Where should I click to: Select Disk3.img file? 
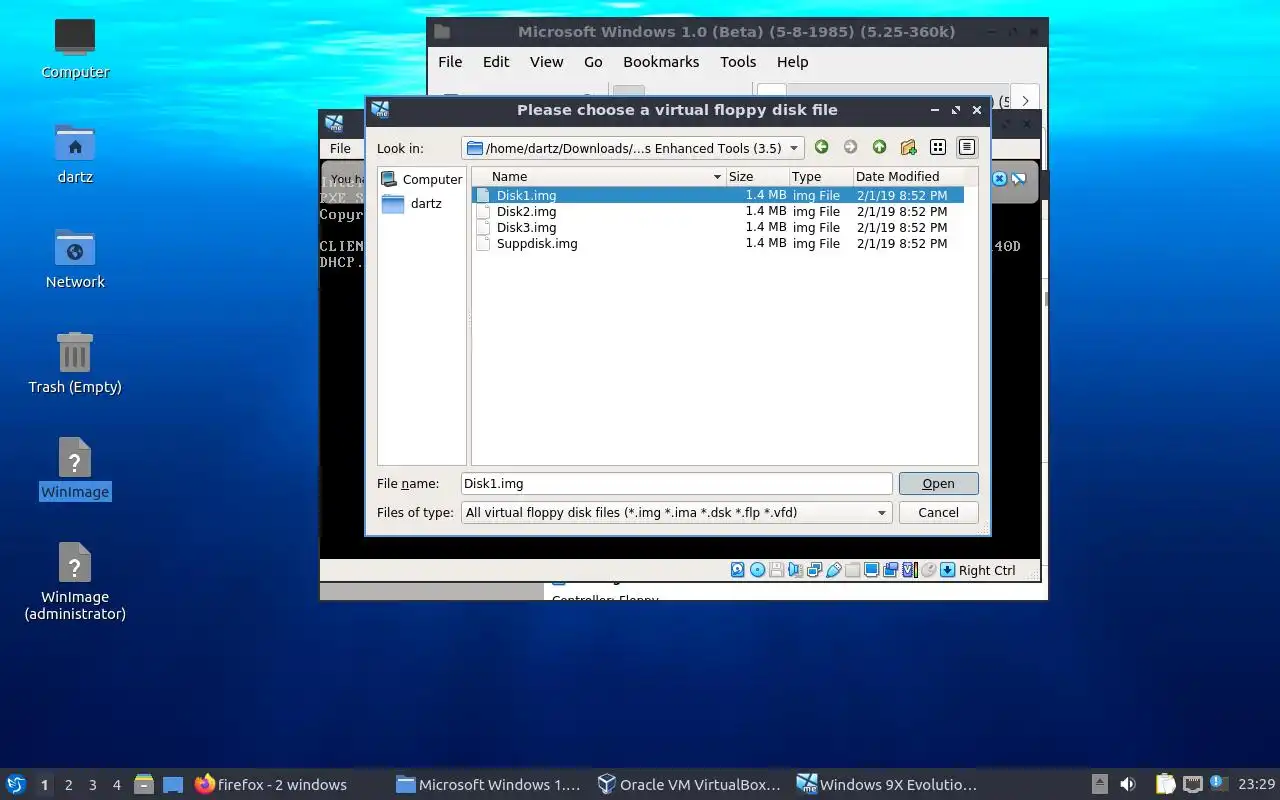[x=717, y=227]
